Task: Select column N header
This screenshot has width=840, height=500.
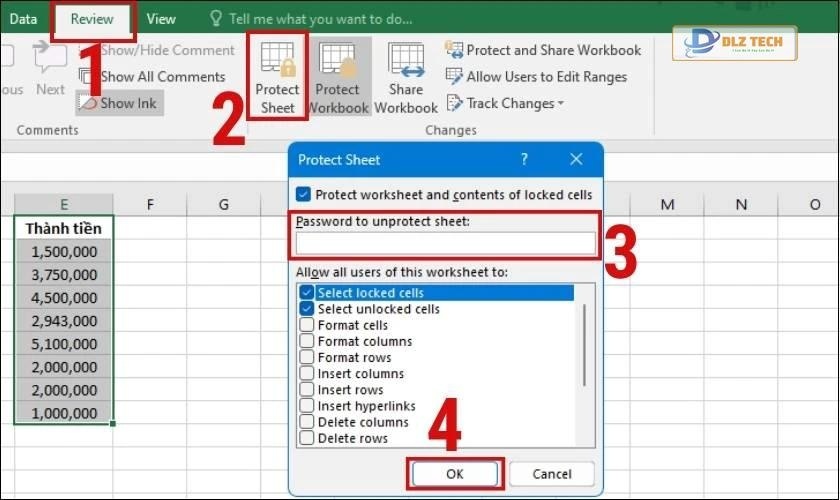Action: point(741,204)
